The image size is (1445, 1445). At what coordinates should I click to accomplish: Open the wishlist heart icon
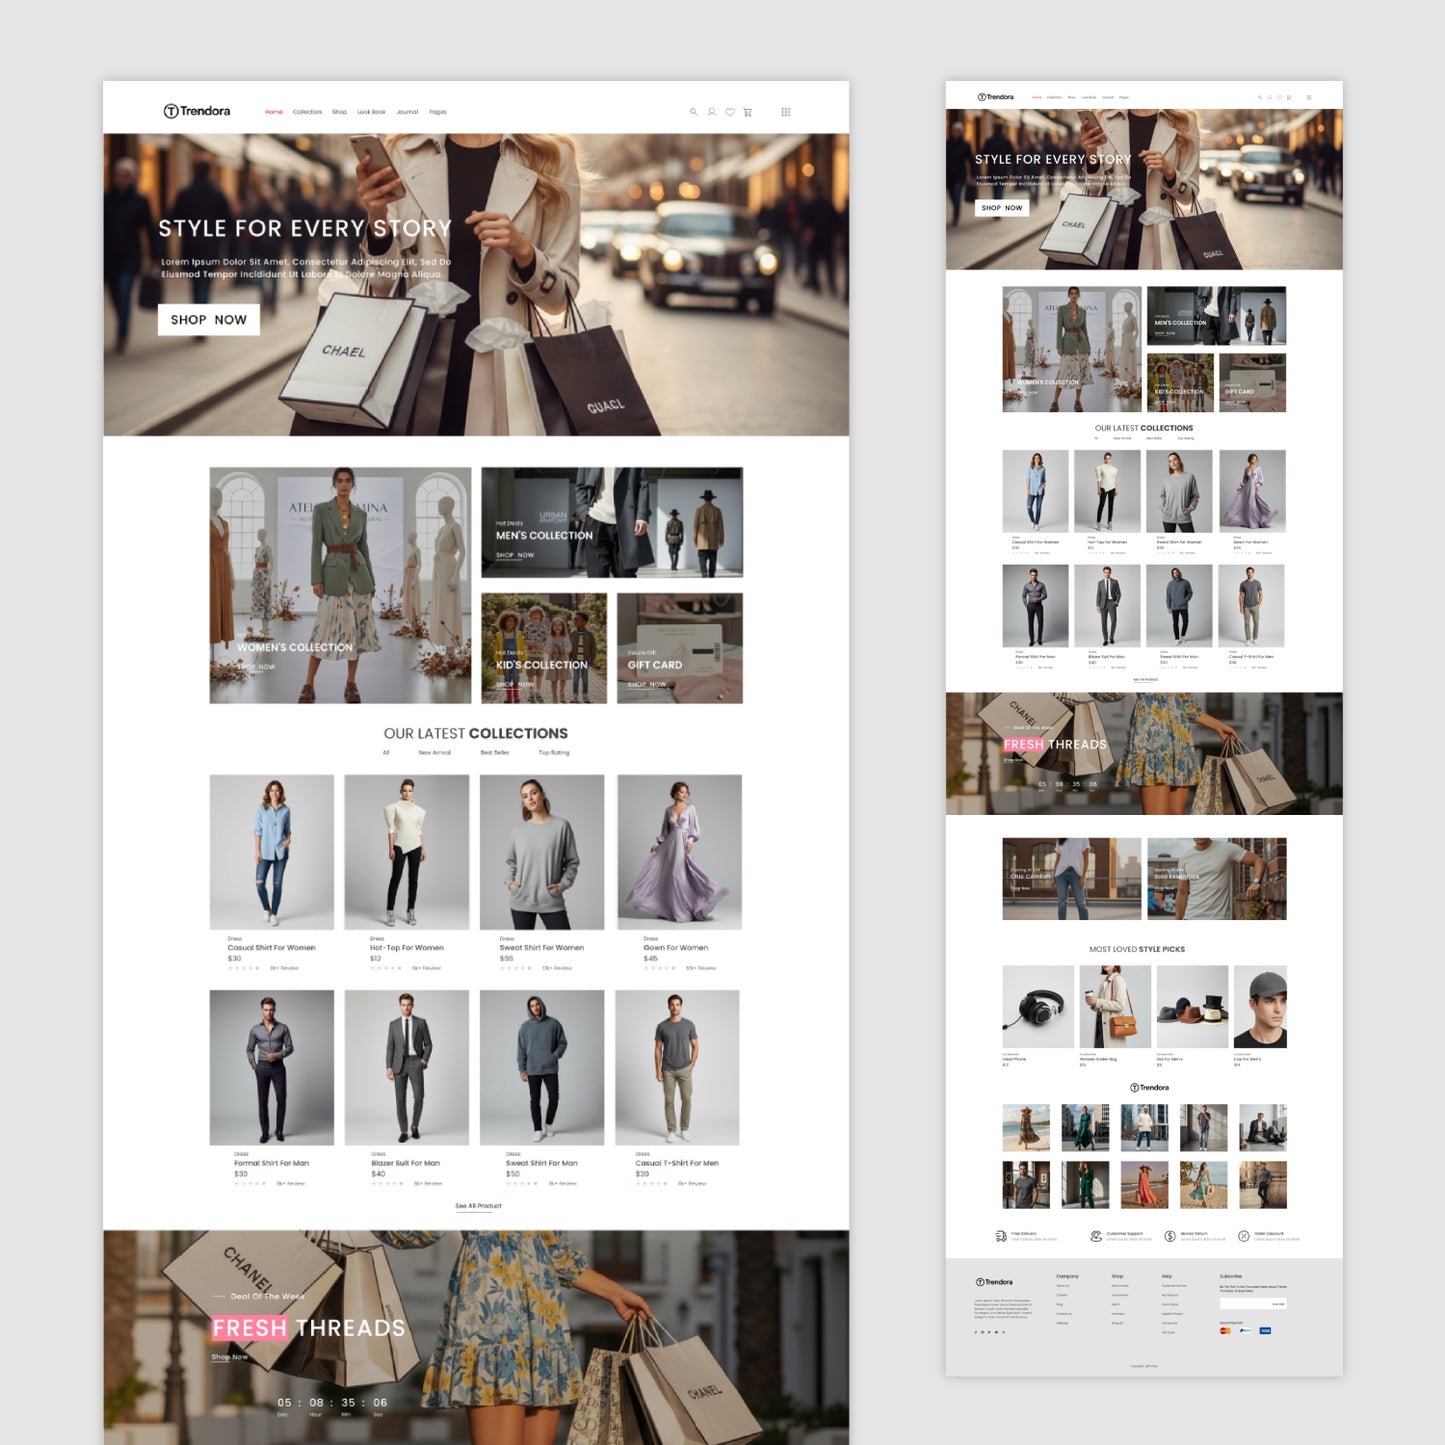pyautogui.click(x=730, y=112)
